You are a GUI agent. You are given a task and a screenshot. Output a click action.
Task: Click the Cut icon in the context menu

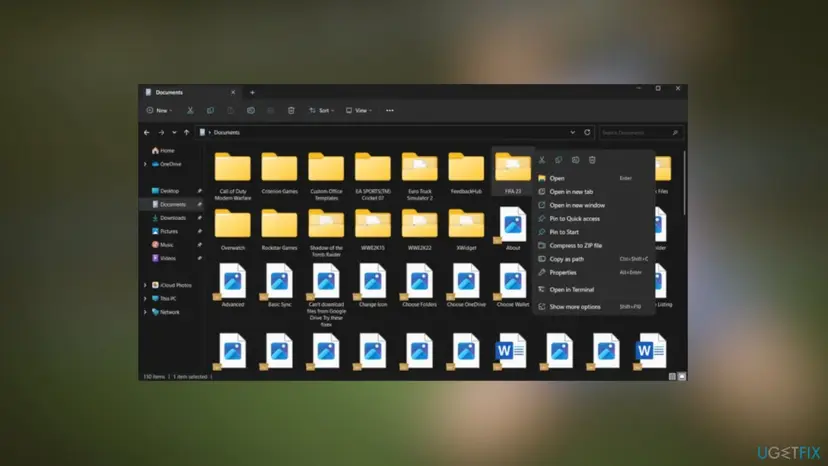[542, 160]
